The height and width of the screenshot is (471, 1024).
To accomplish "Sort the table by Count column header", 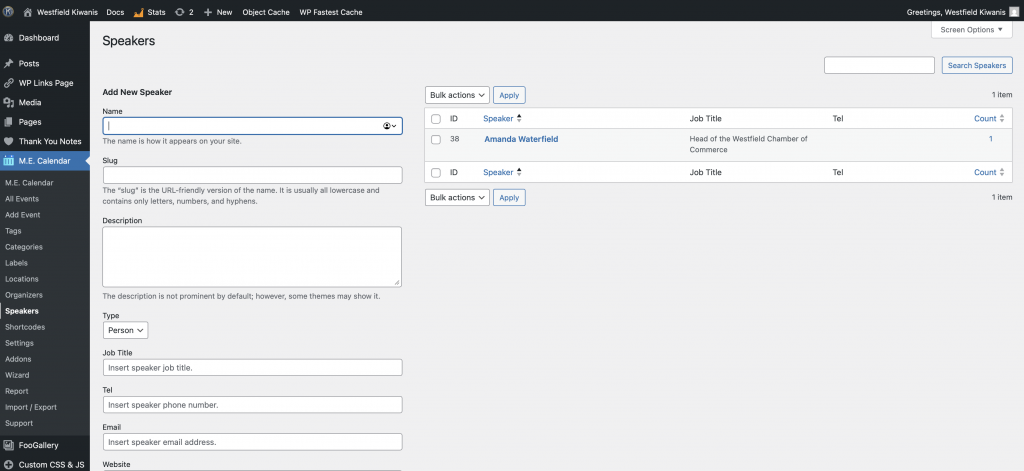I will [x=985, y=119].
